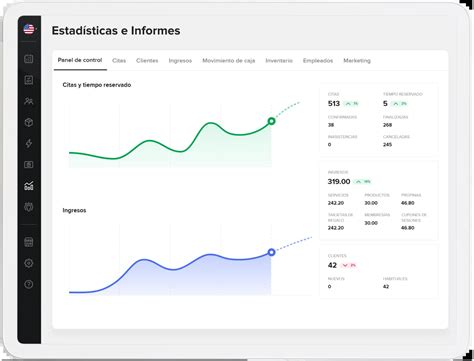Image resolution: width=474 pixels, height=361 pixels.
Task: Click the blue circle marker on Ingresos chart
Action: click(x=271, y=252)
